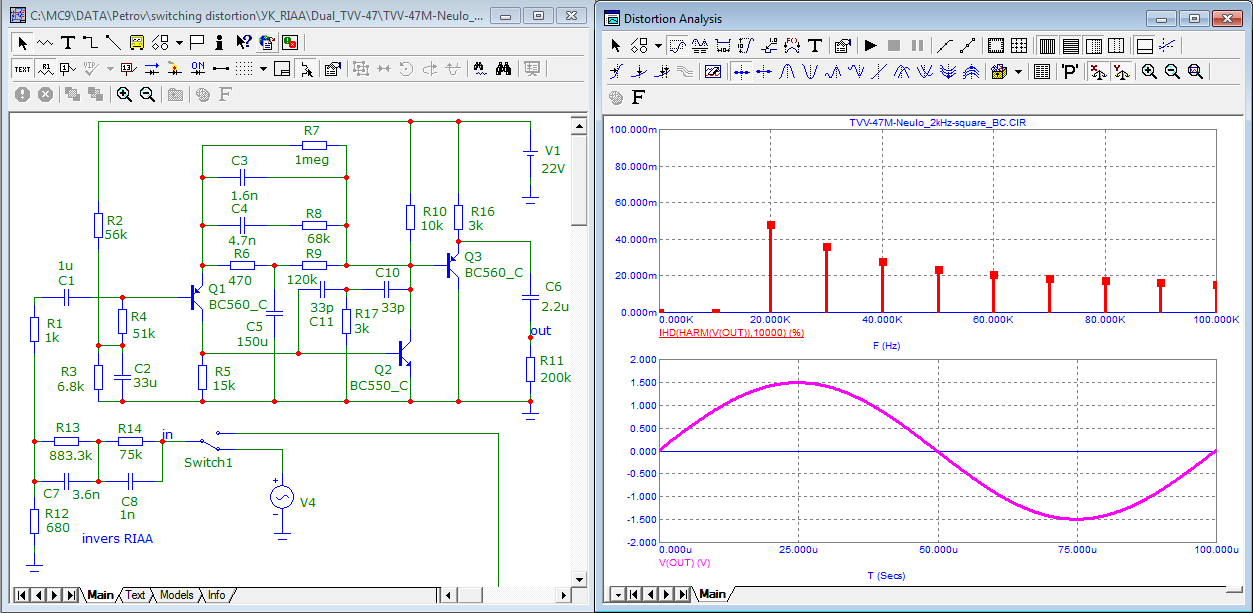Select the diagonal wire drawing tool
Viewport: 1253px width, 613px height.
(x=113, y=43)
